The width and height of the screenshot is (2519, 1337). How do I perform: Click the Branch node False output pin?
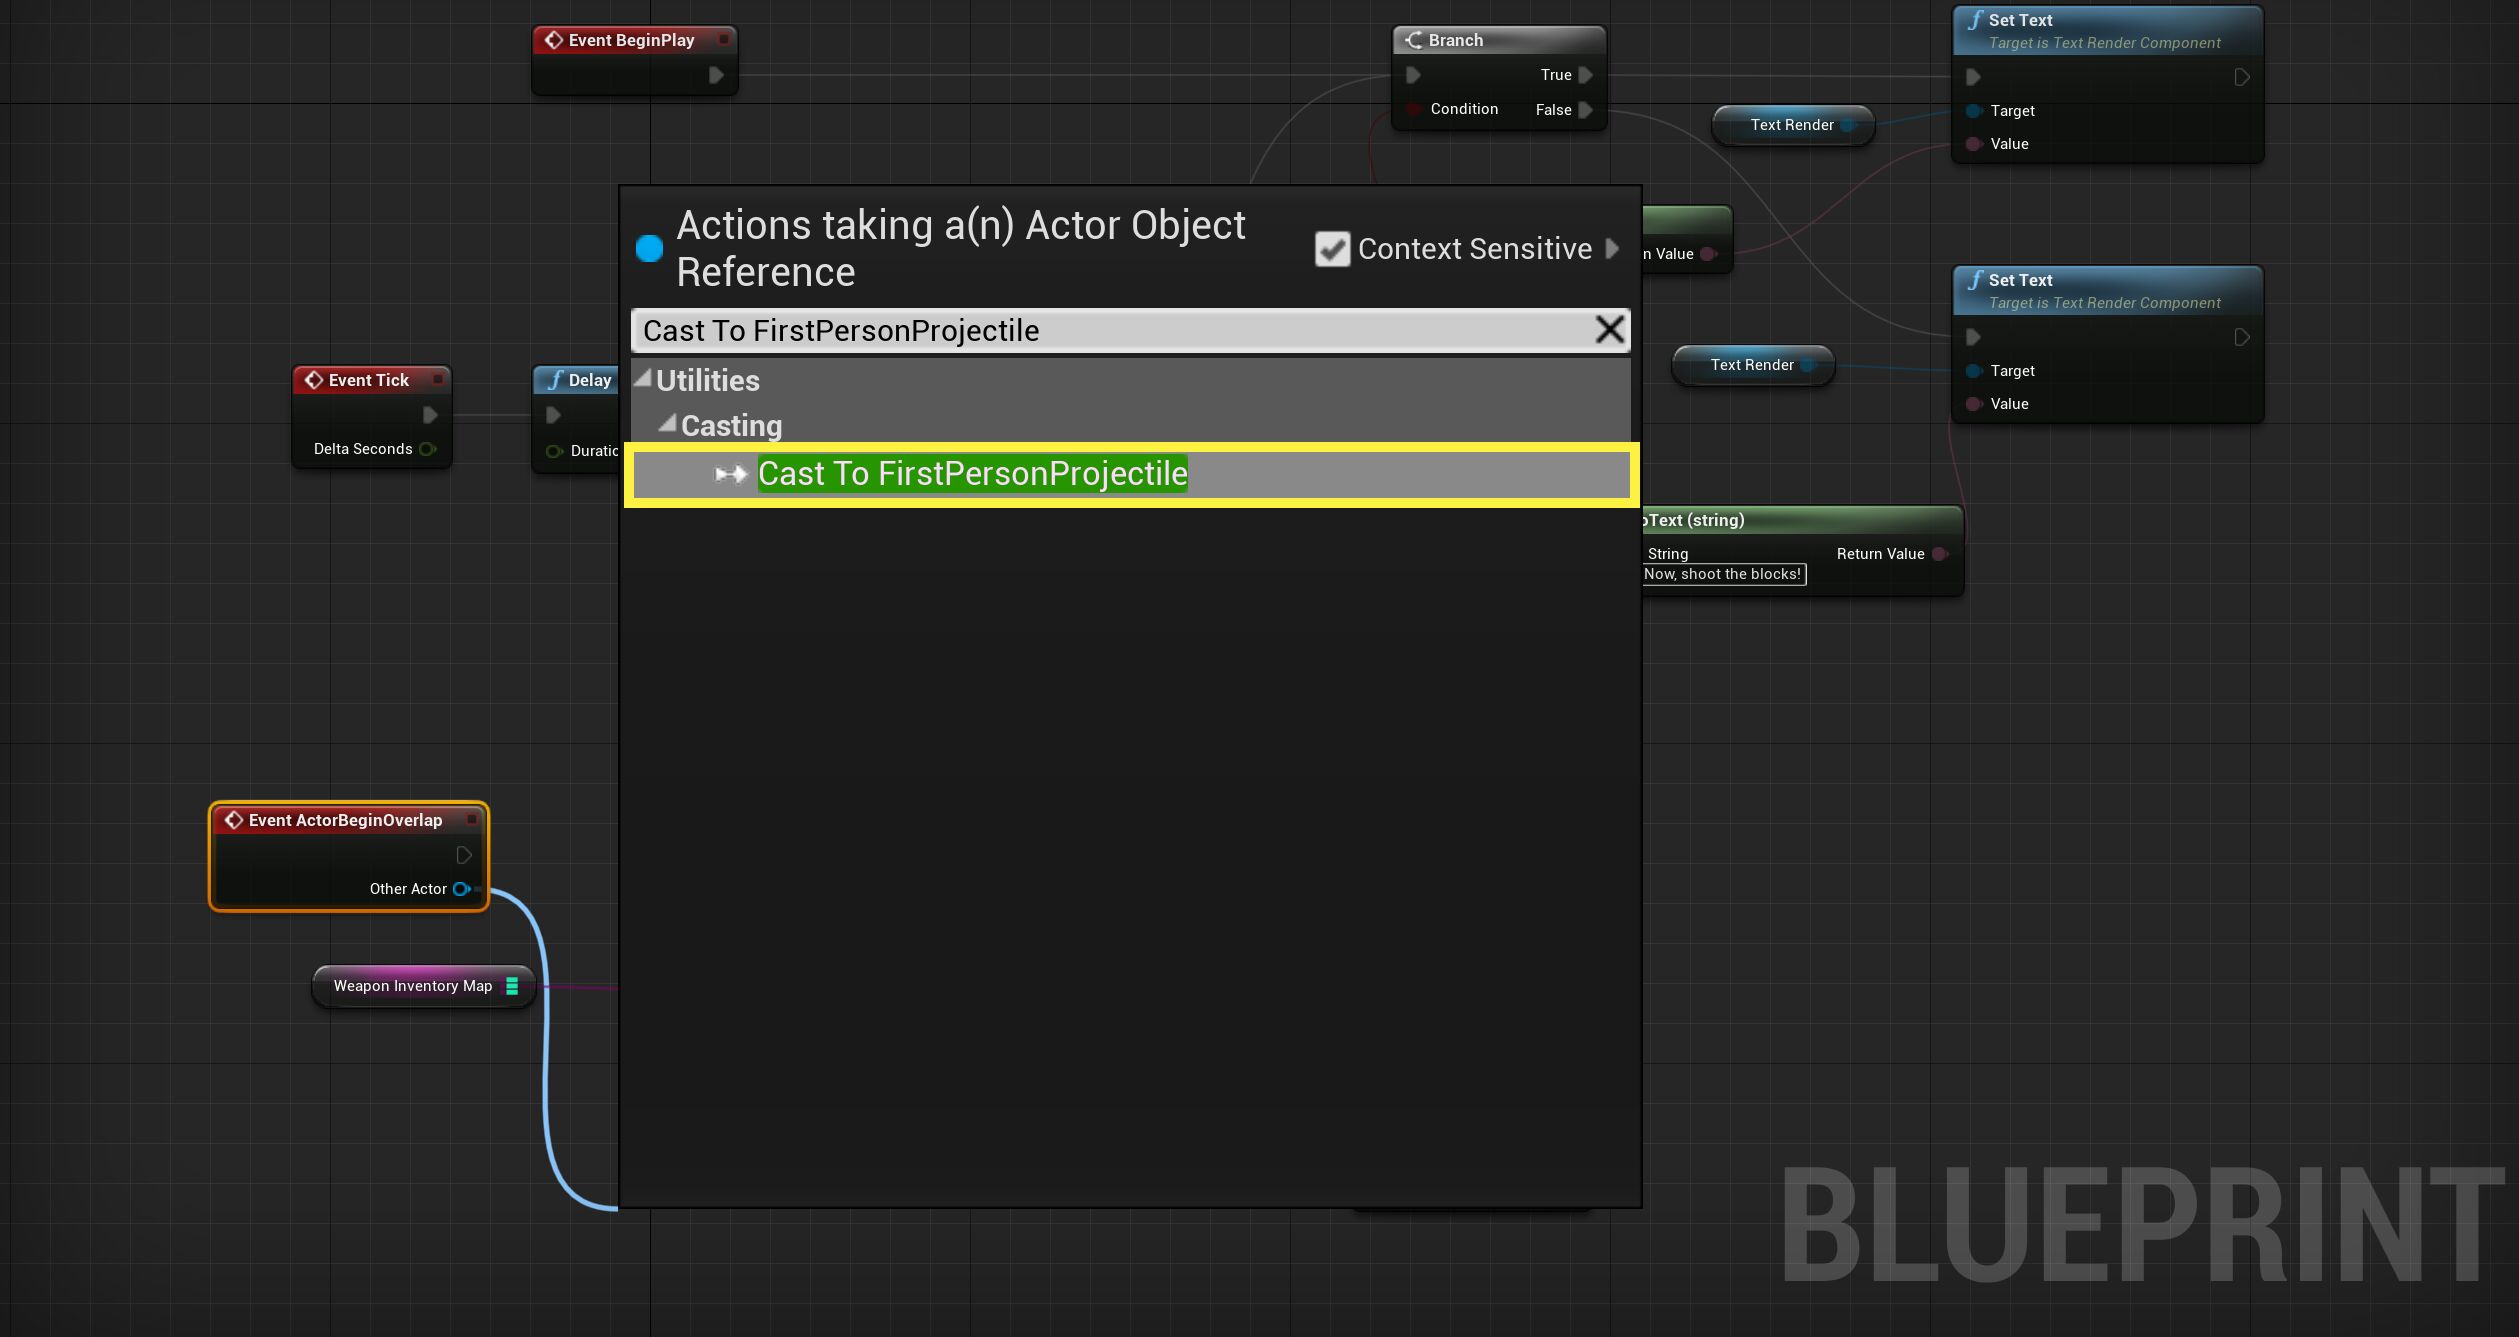tap(1585, 110)
